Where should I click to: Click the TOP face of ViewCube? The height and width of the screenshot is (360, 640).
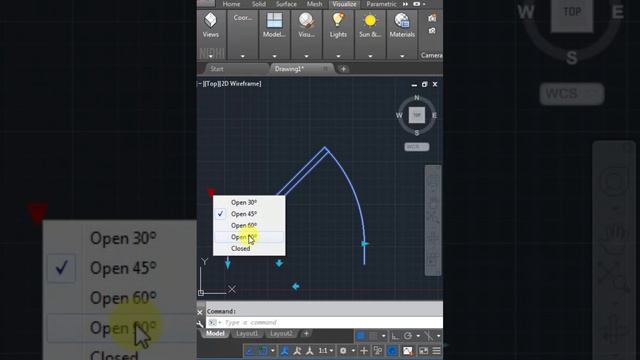pos(417,115)
